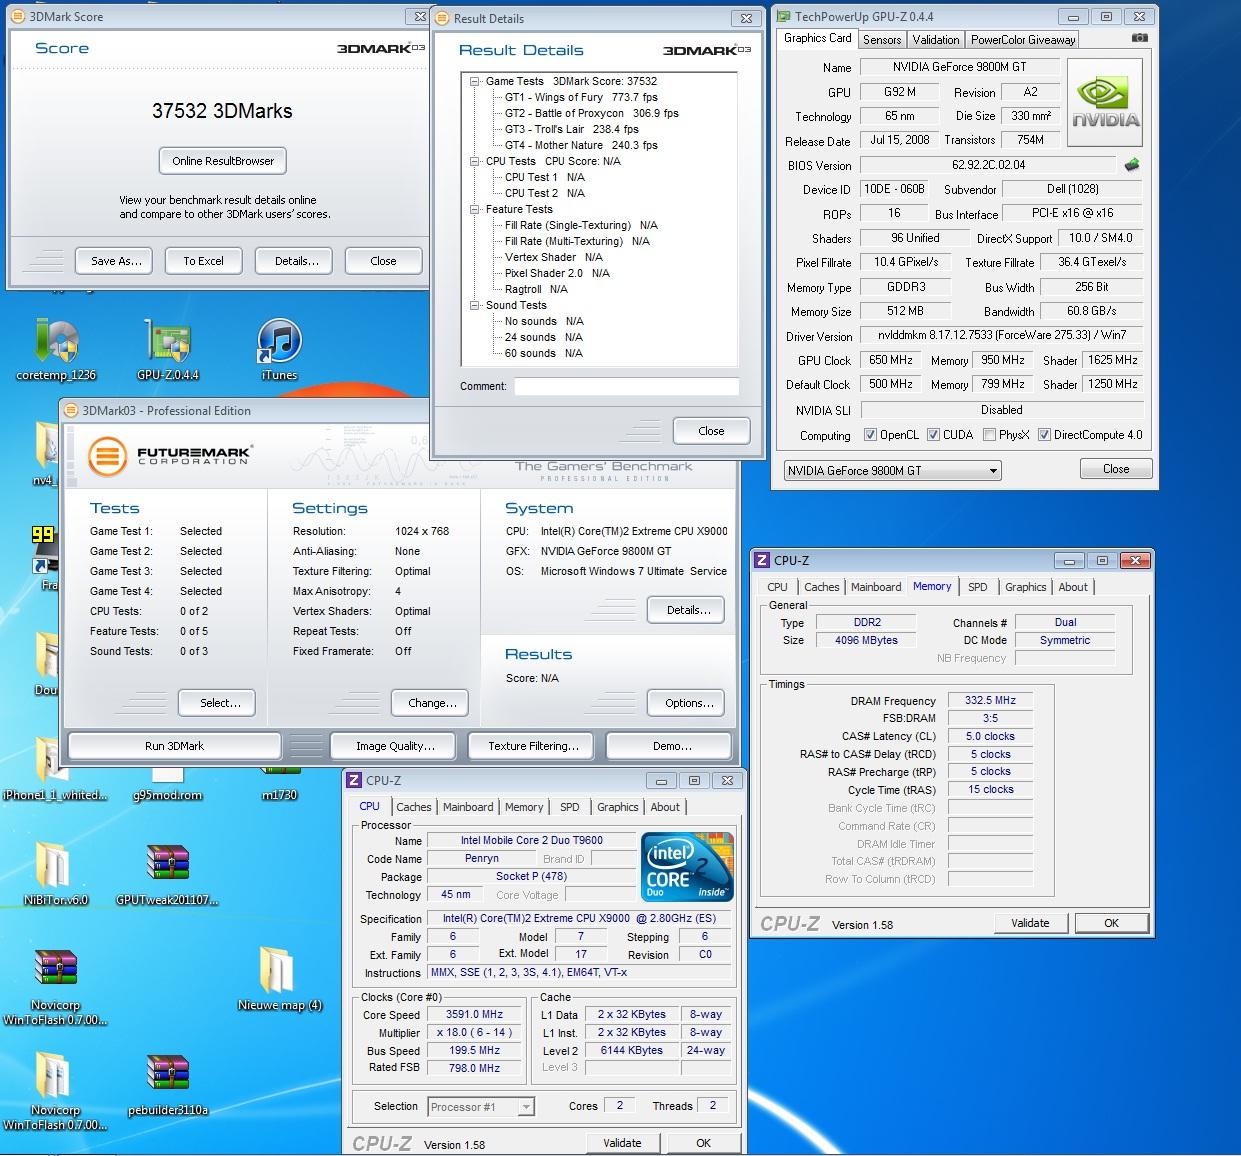Collapse the CPU Tests tree node
The image size is (1241, 1156).
475,161
